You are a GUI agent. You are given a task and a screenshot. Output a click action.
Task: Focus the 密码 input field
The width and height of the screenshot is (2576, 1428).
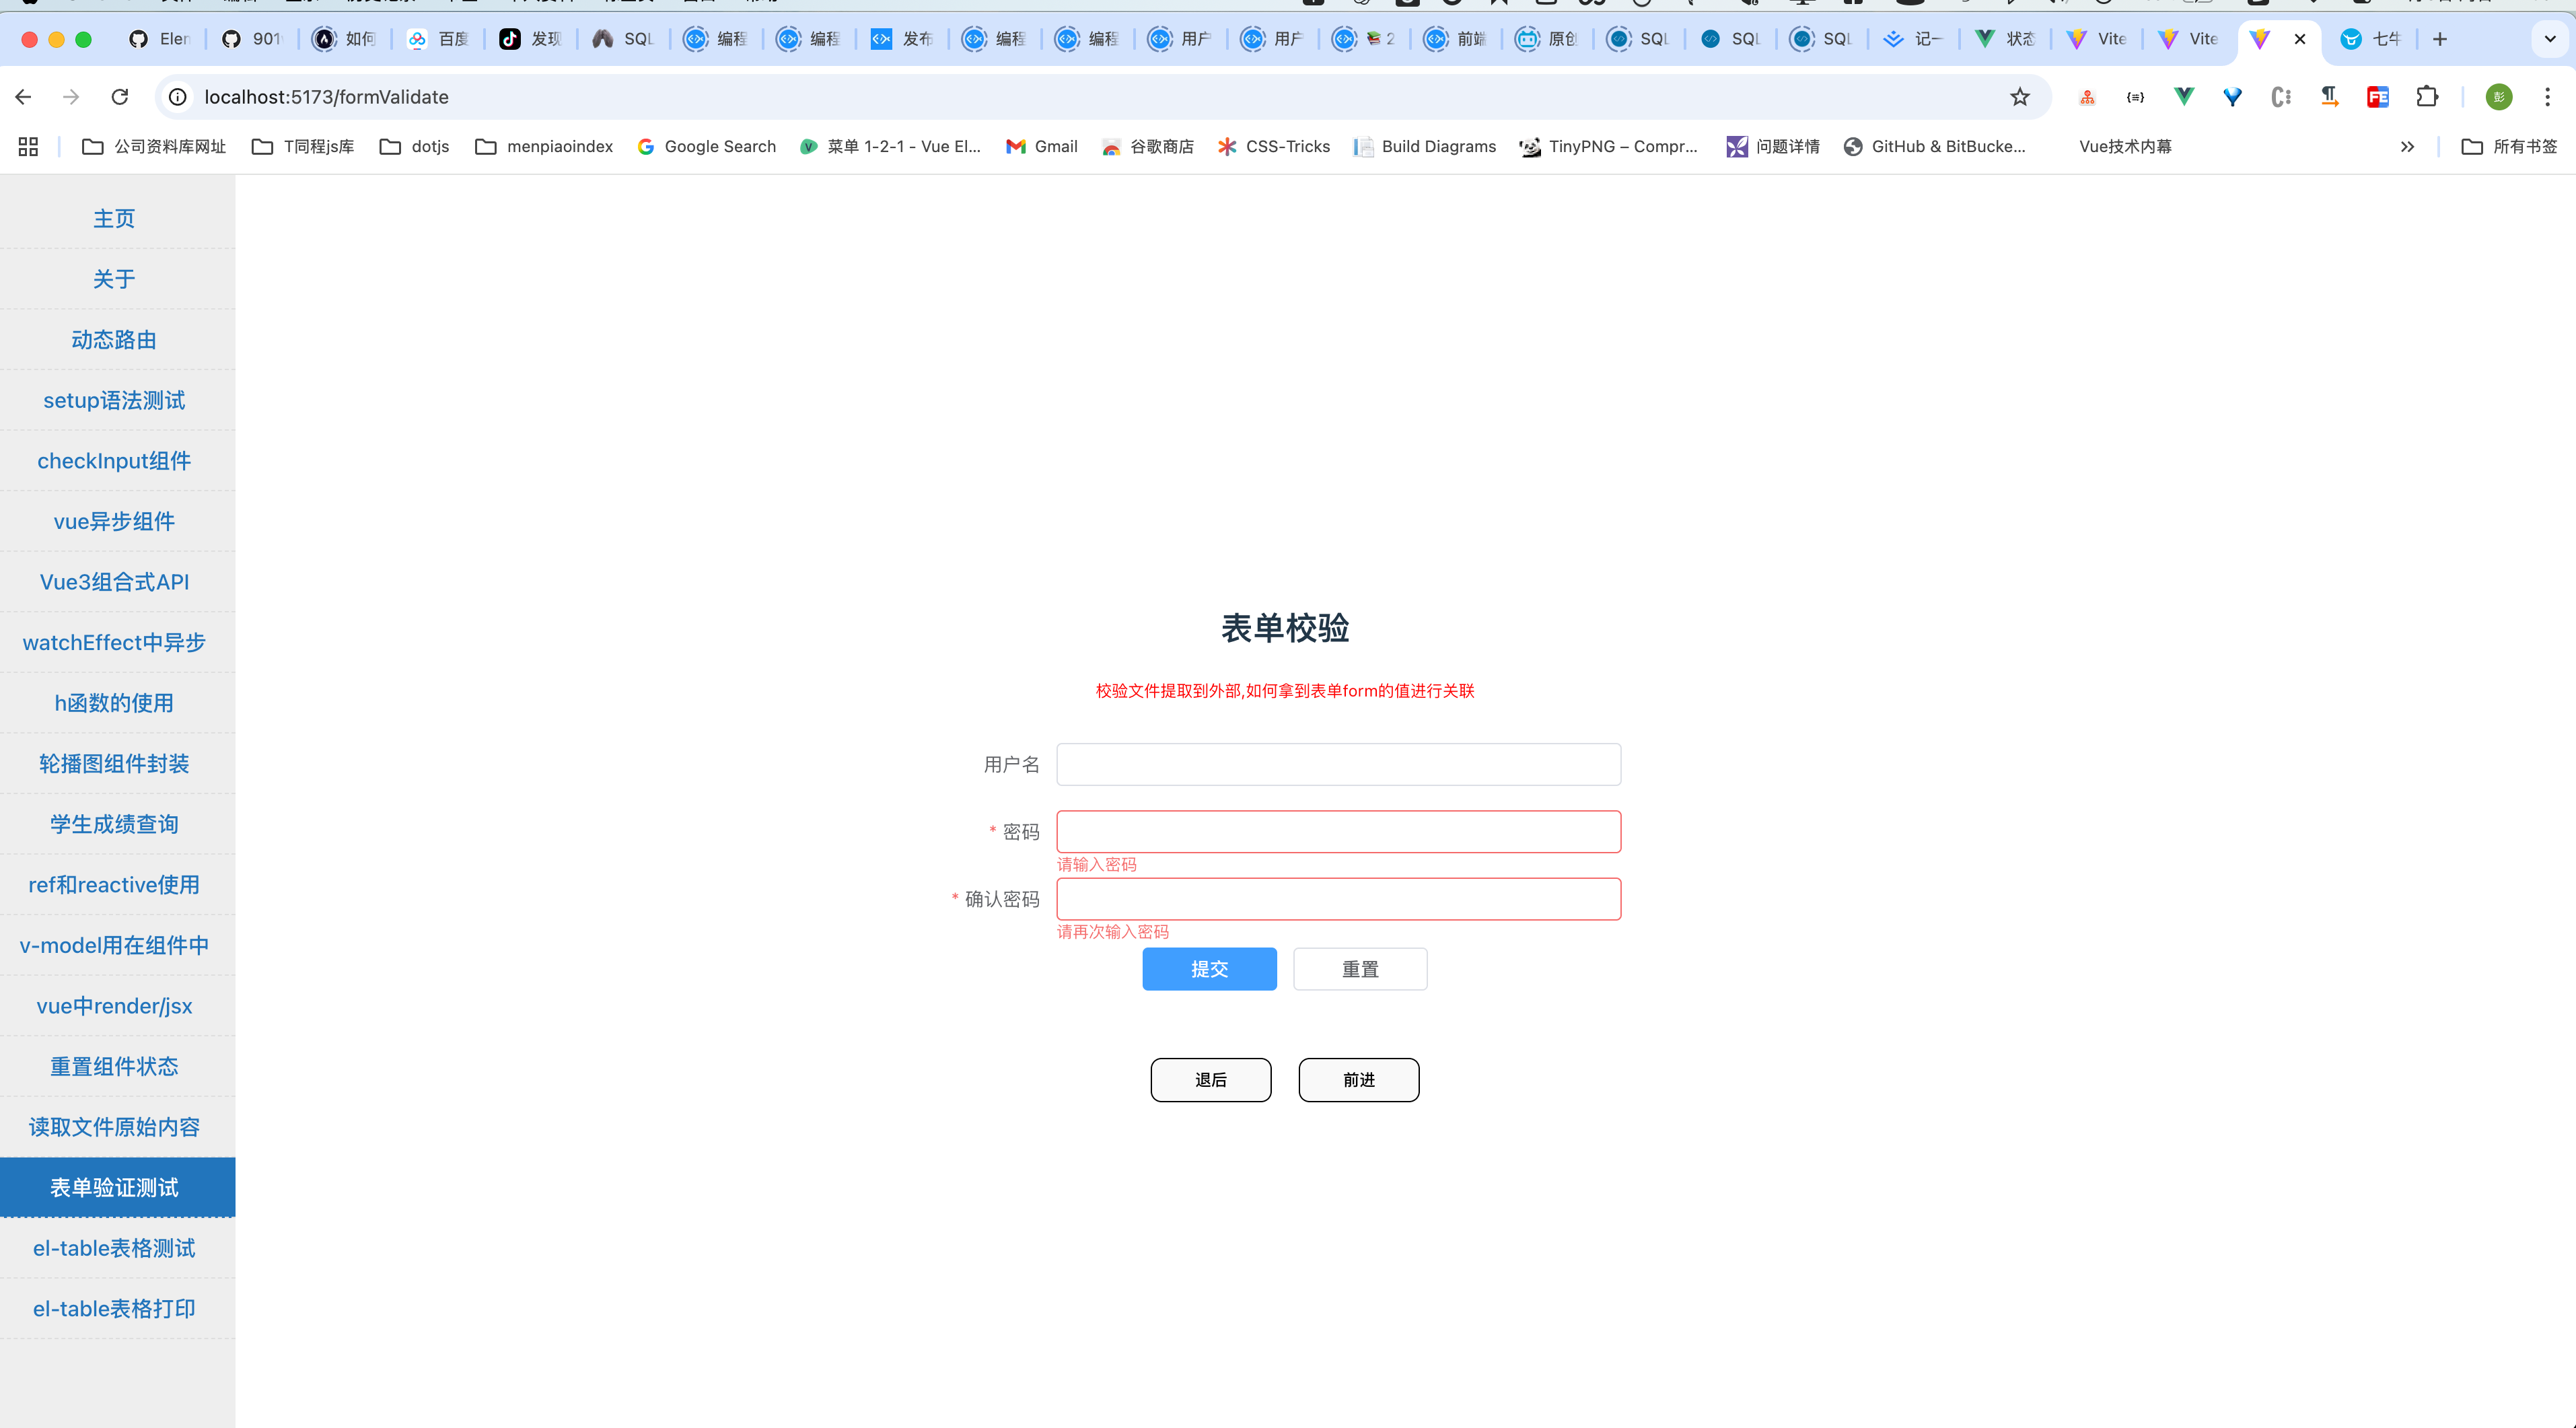[x=1338, y=832]
